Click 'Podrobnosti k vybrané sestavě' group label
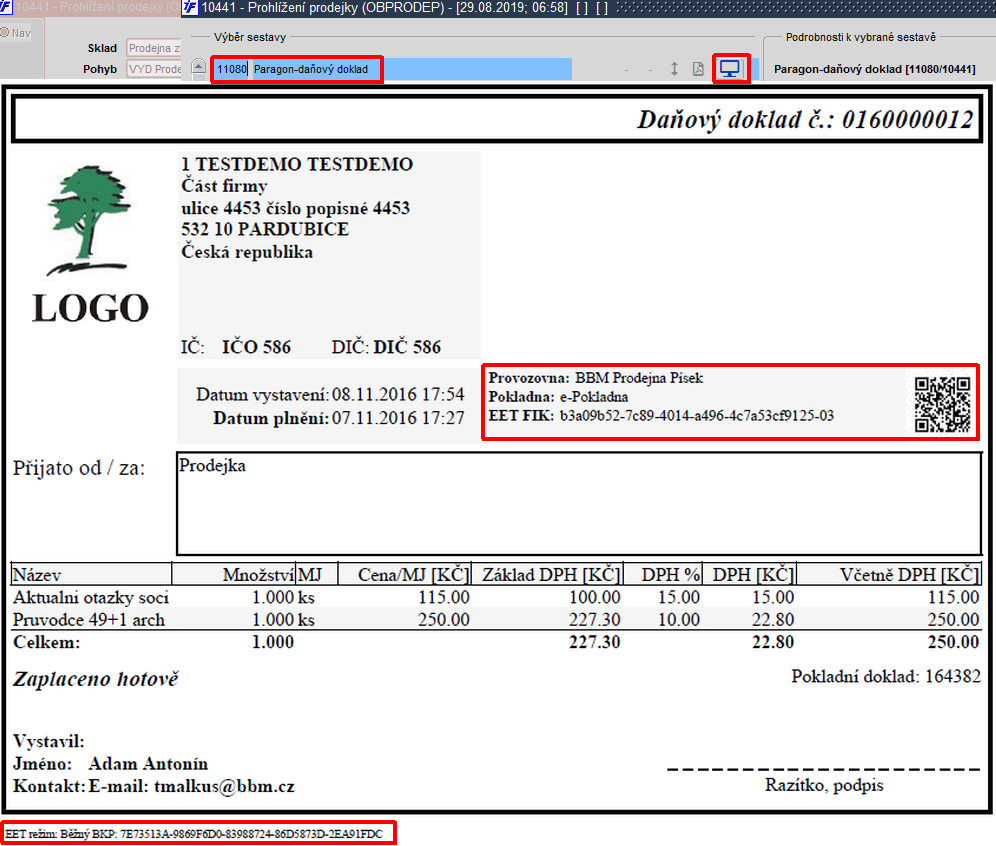This screenshot has width=996, height=846. (x=861, y=37)
